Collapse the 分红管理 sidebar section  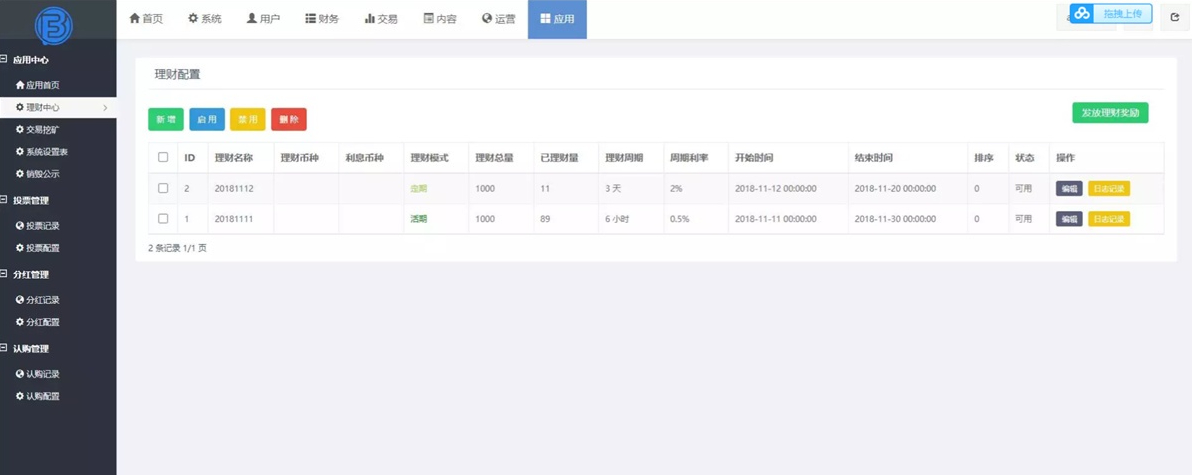pos(5,274)
